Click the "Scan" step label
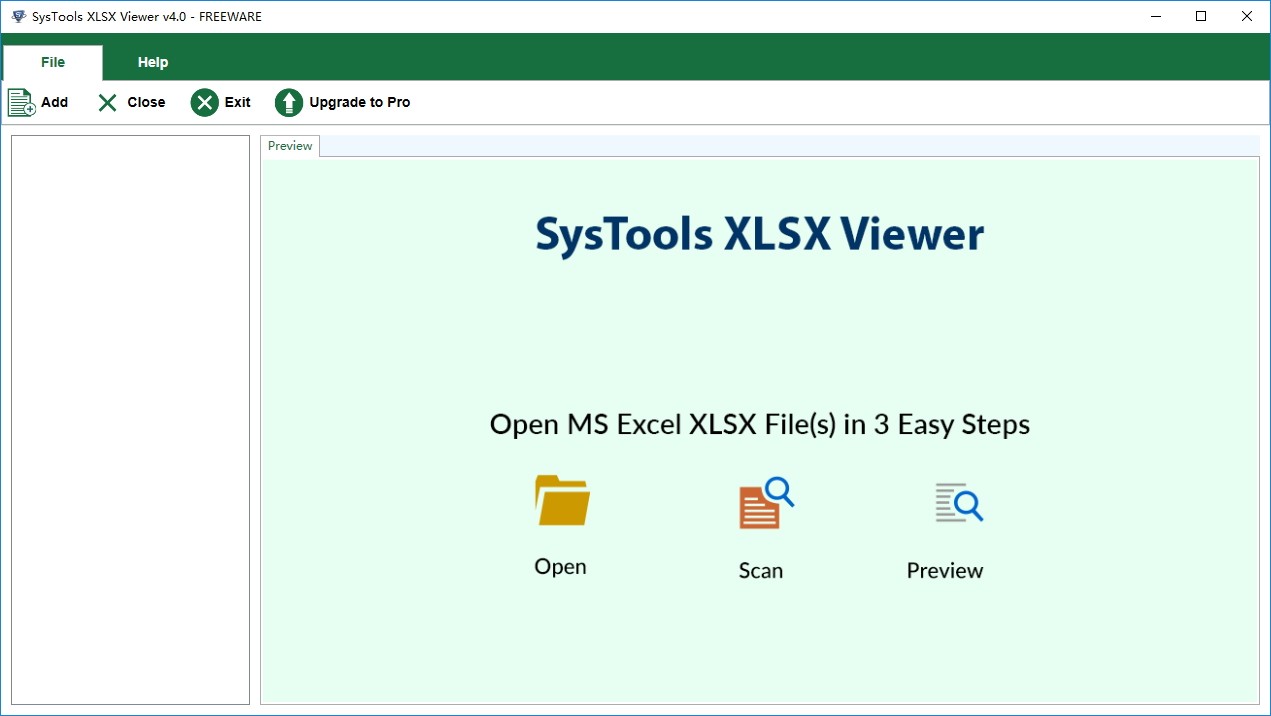The width and height of the screenshot is (1271, 716). click(761, 571)
